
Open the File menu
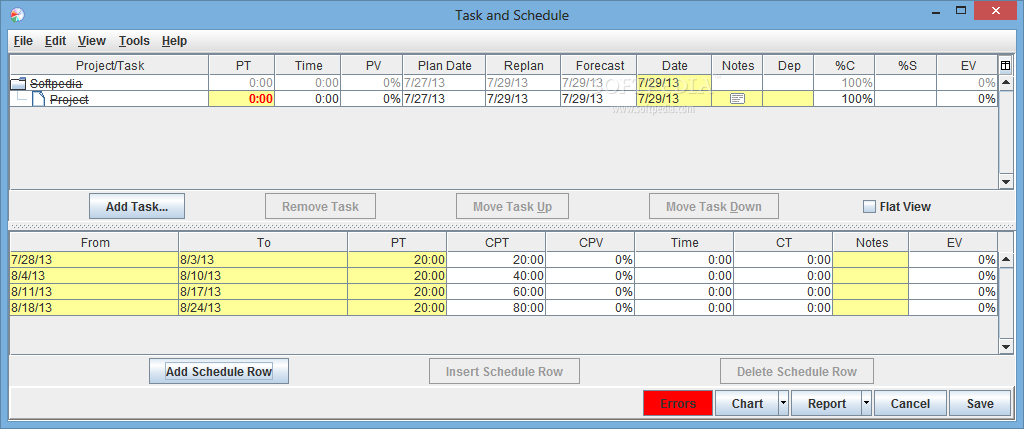(23, 40)
